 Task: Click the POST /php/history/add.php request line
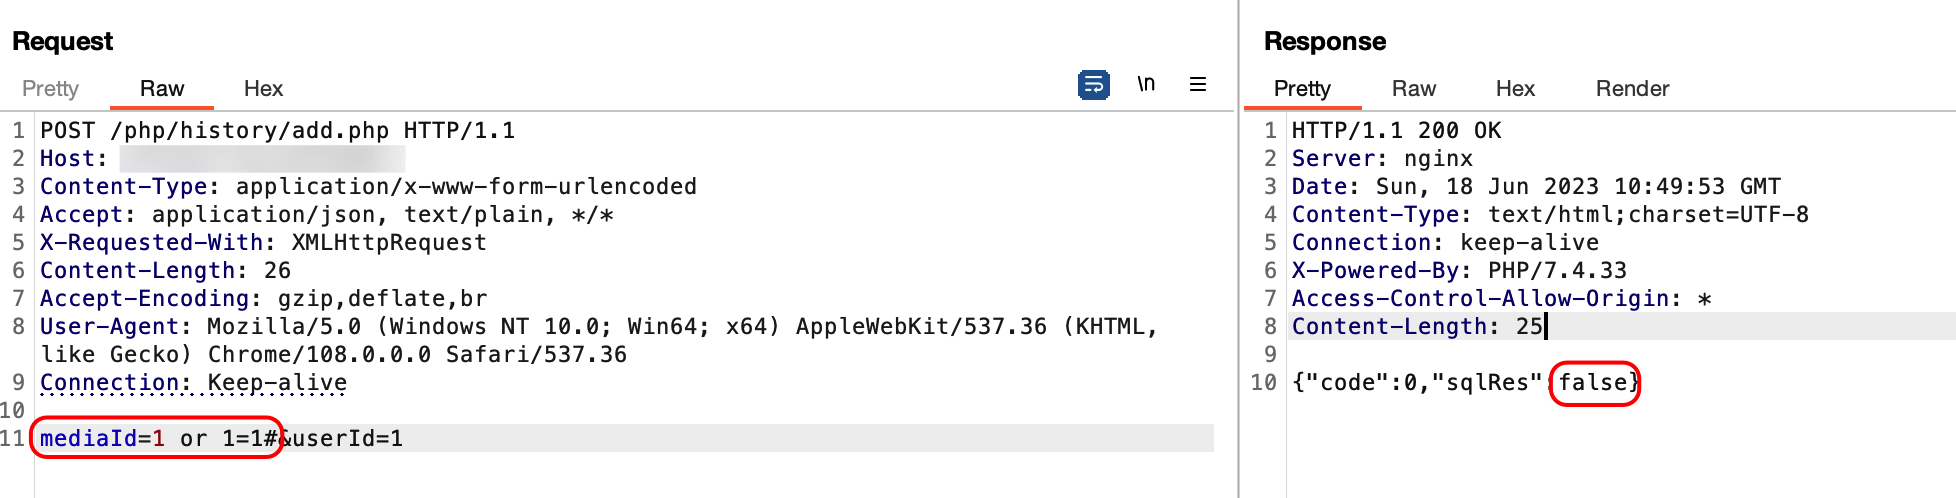pyautogui.click(x=277, y=131)
